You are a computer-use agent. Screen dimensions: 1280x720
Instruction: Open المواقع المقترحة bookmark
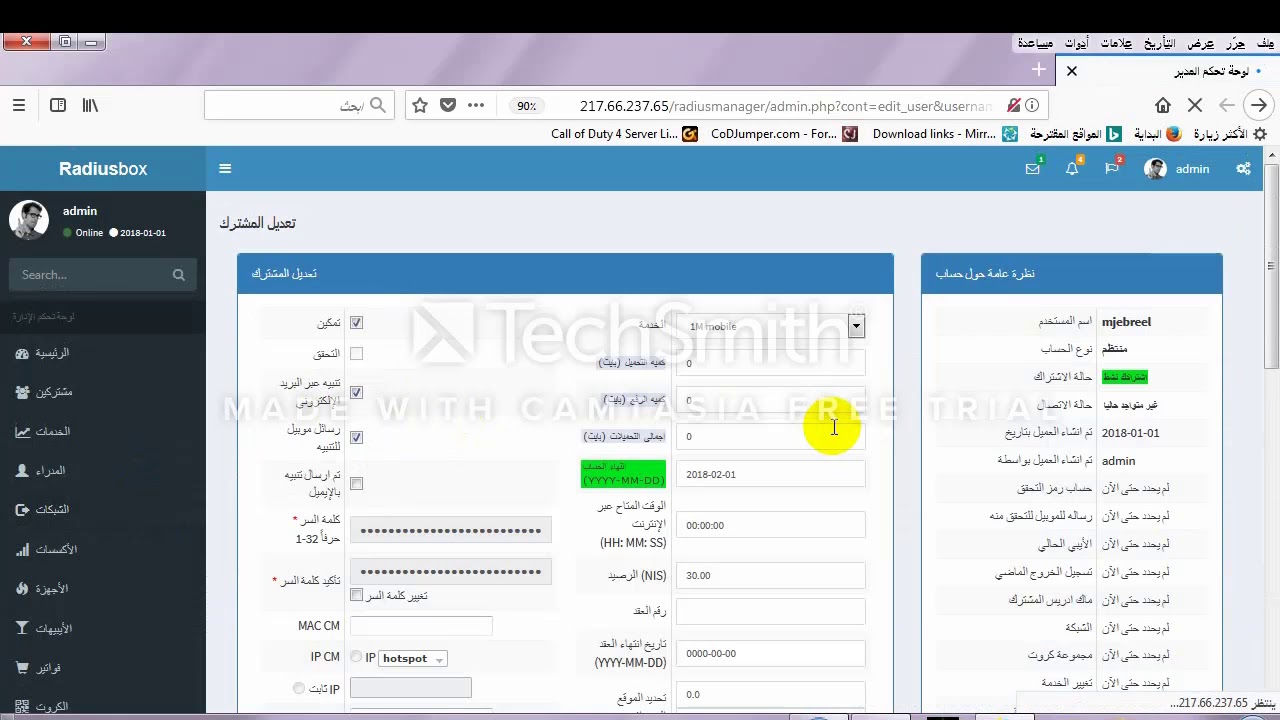tap(1075, 134)
